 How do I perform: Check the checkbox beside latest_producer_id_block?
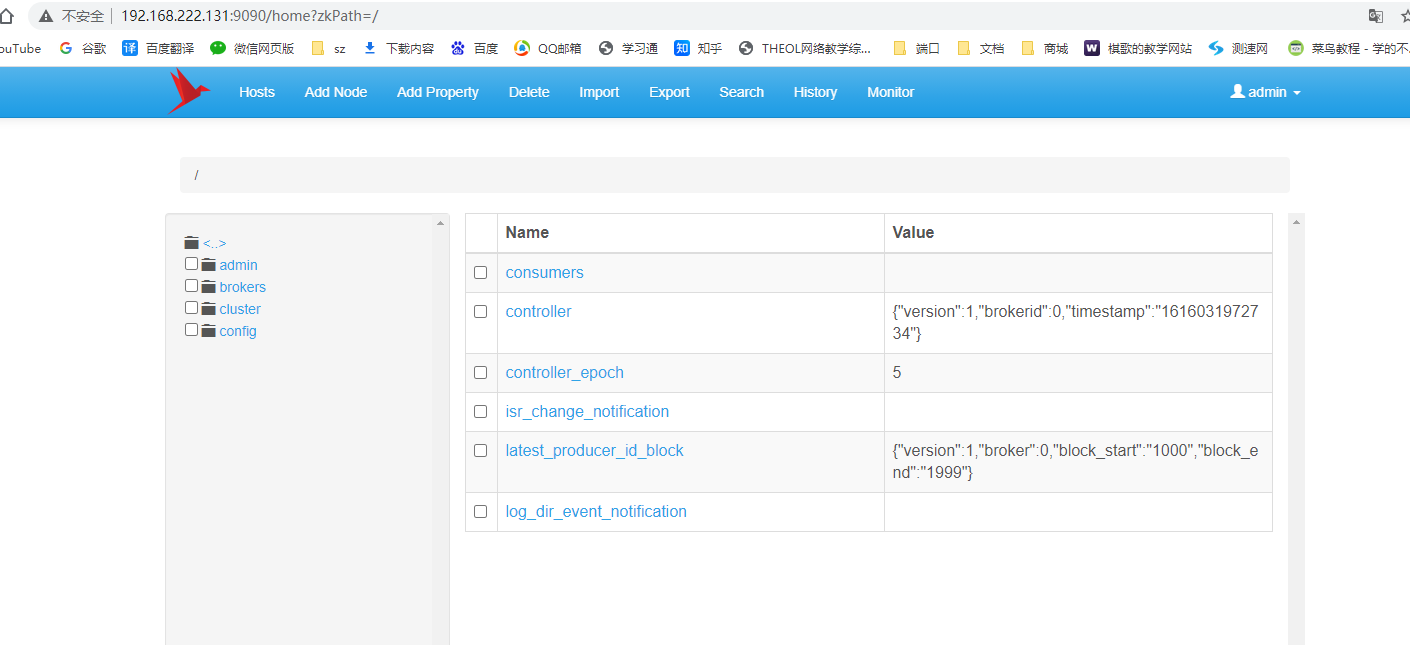(x=480, y=450)
